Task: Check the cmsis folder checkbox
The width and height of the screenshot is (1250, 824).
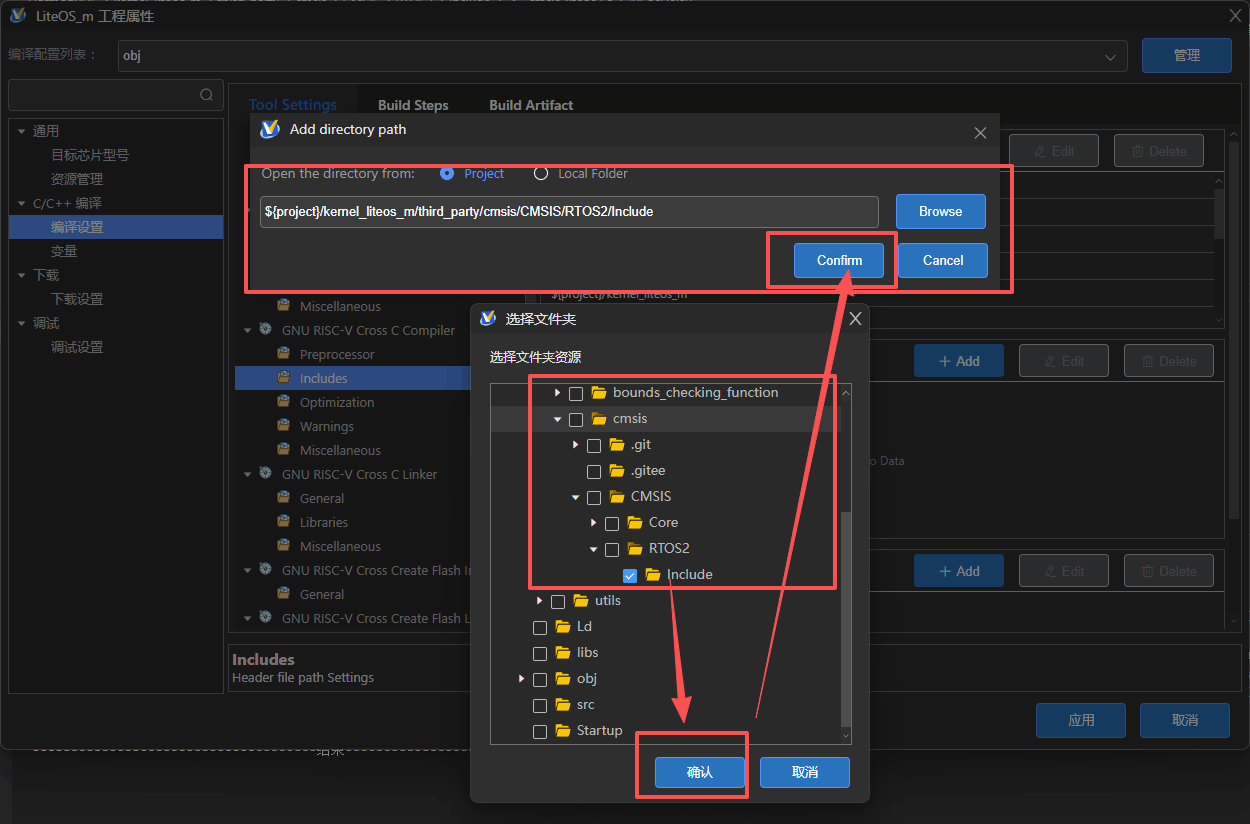Action: pos(576,419)
